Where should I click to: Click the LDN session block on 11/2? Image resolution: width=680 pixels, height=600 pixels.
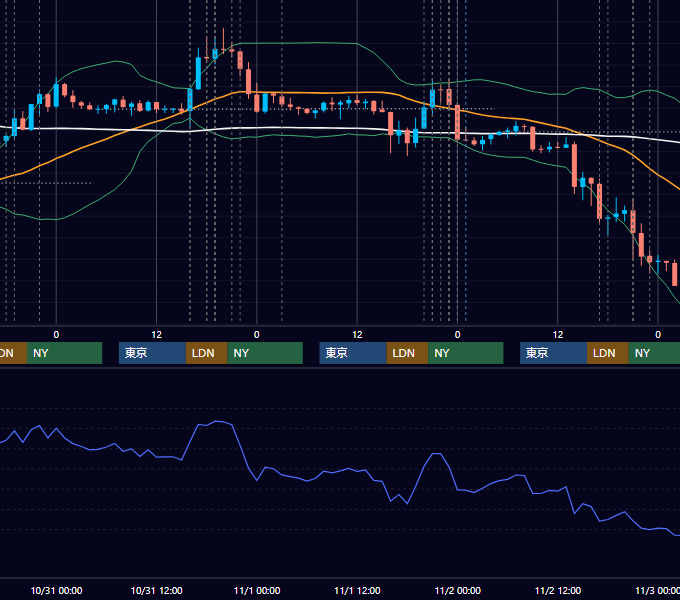[608, 353]
